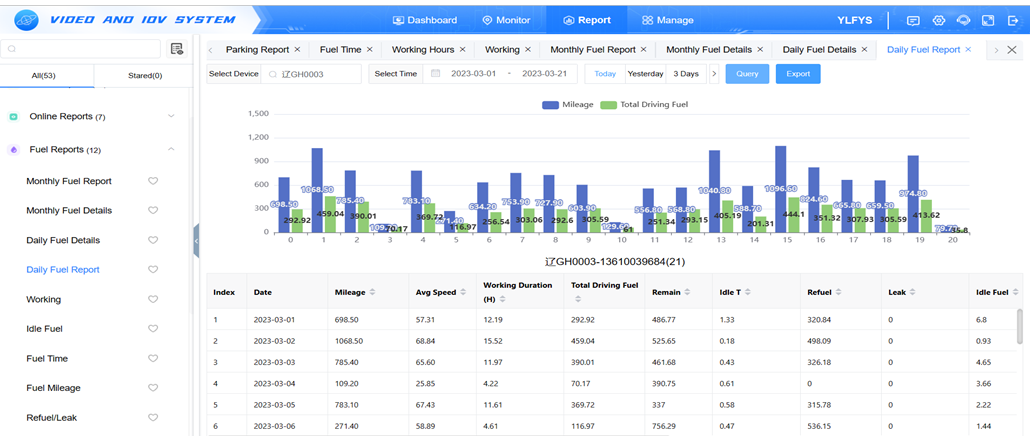Close the Monthly Fuel Details tab
Screen dimensions: 1030x436
click(760, 49)
